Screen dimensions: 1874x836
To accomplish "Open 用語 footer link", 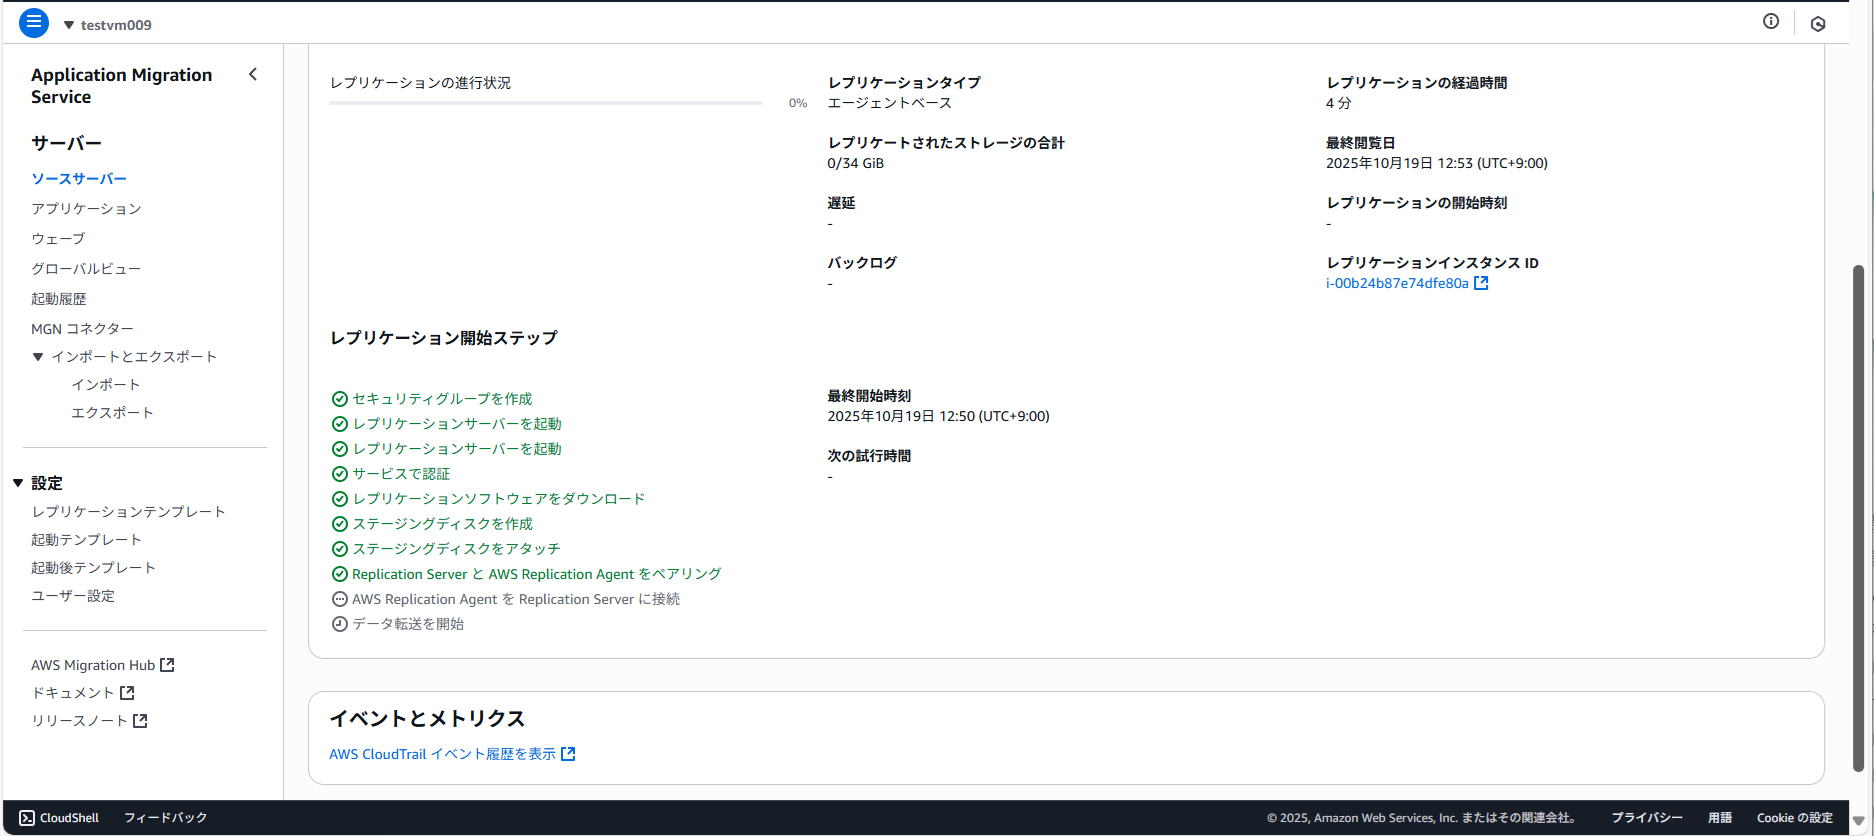I will coord(1720,818).
